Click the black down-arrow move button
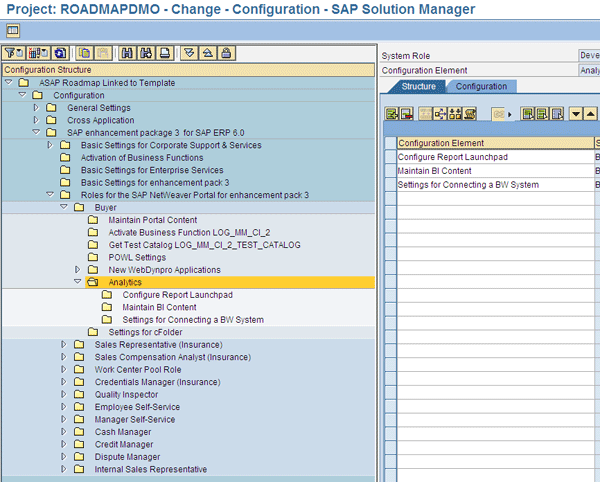 576,114
